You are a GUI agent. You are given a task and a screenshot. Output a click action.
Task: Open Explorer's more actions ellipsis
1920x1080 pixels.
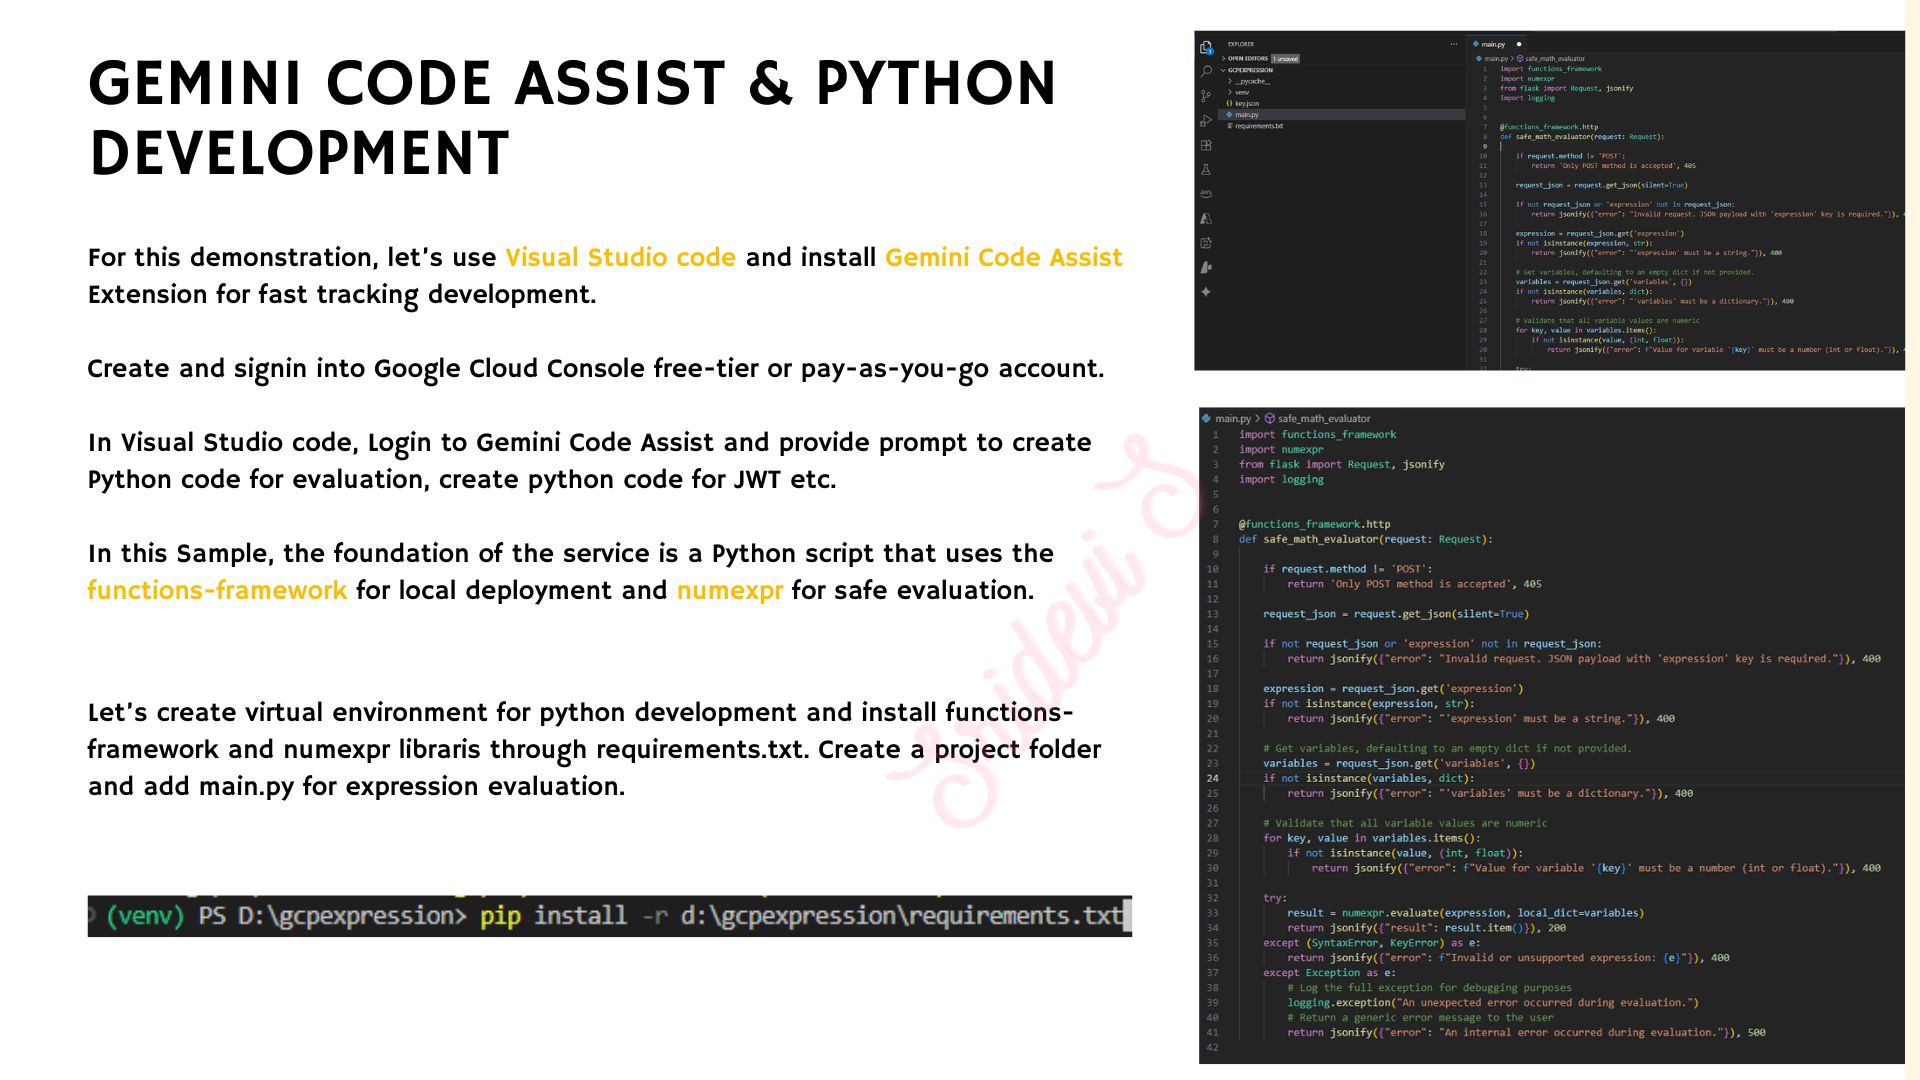coord(1454,44)
